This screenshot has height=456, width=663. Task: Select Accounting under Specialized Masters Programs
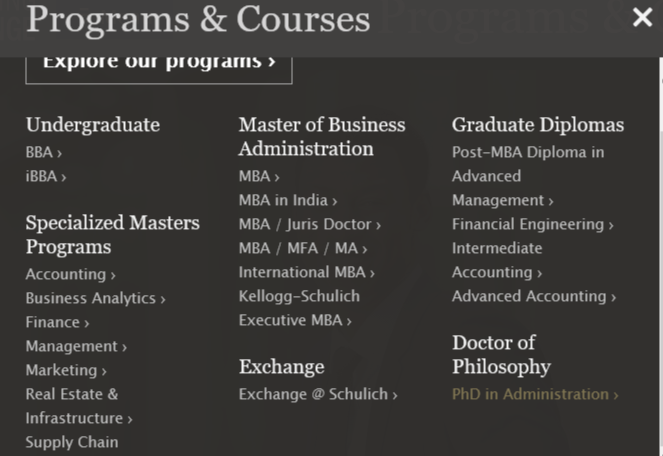coord(70,274)
